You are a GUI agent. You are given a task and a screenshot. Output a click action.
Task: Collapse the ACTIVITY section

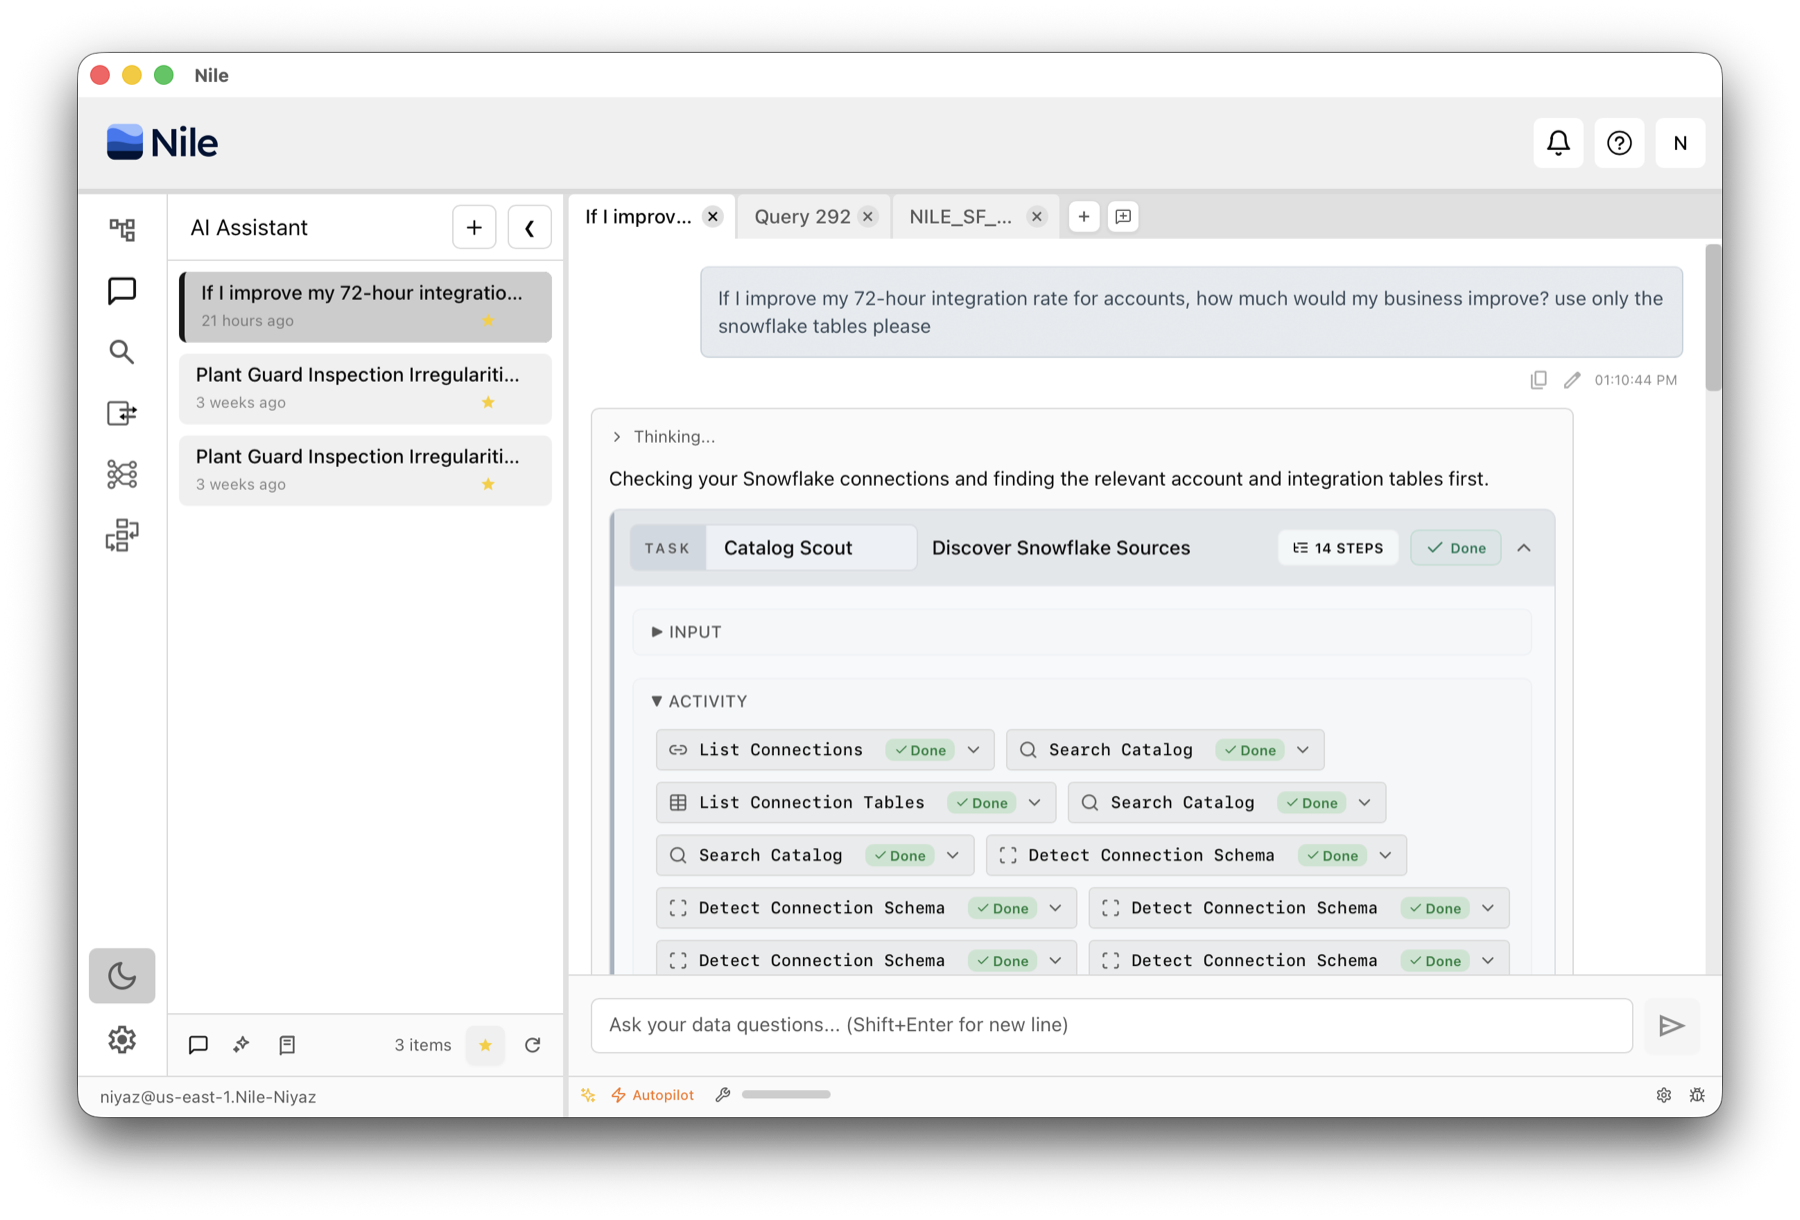point(699,701)
